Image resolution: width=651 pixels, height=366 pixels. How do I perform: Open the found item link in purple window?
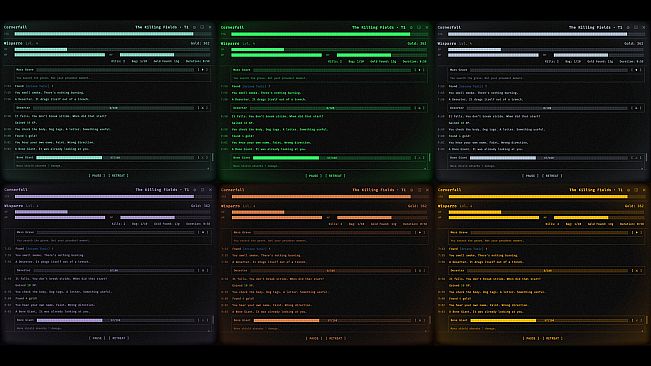click(37, 249)
